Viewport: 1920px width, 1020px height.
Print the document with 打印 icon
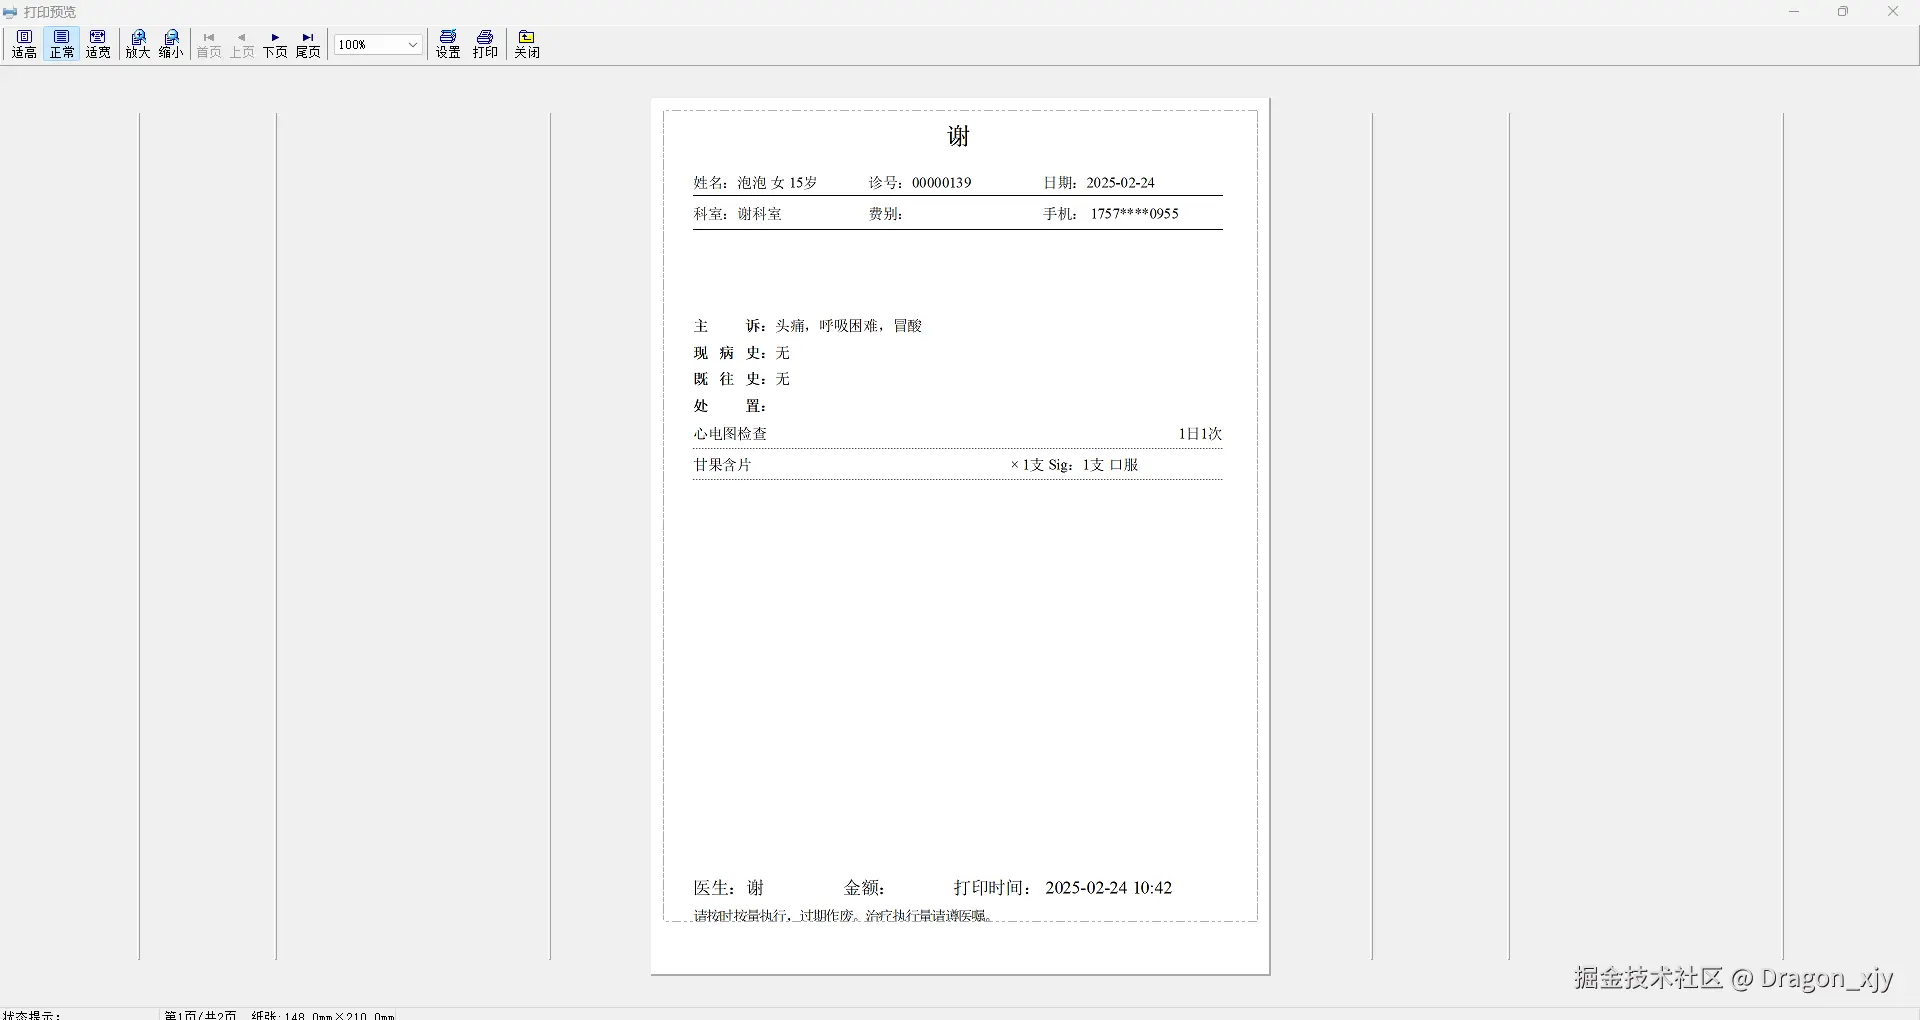pos(485,44)
